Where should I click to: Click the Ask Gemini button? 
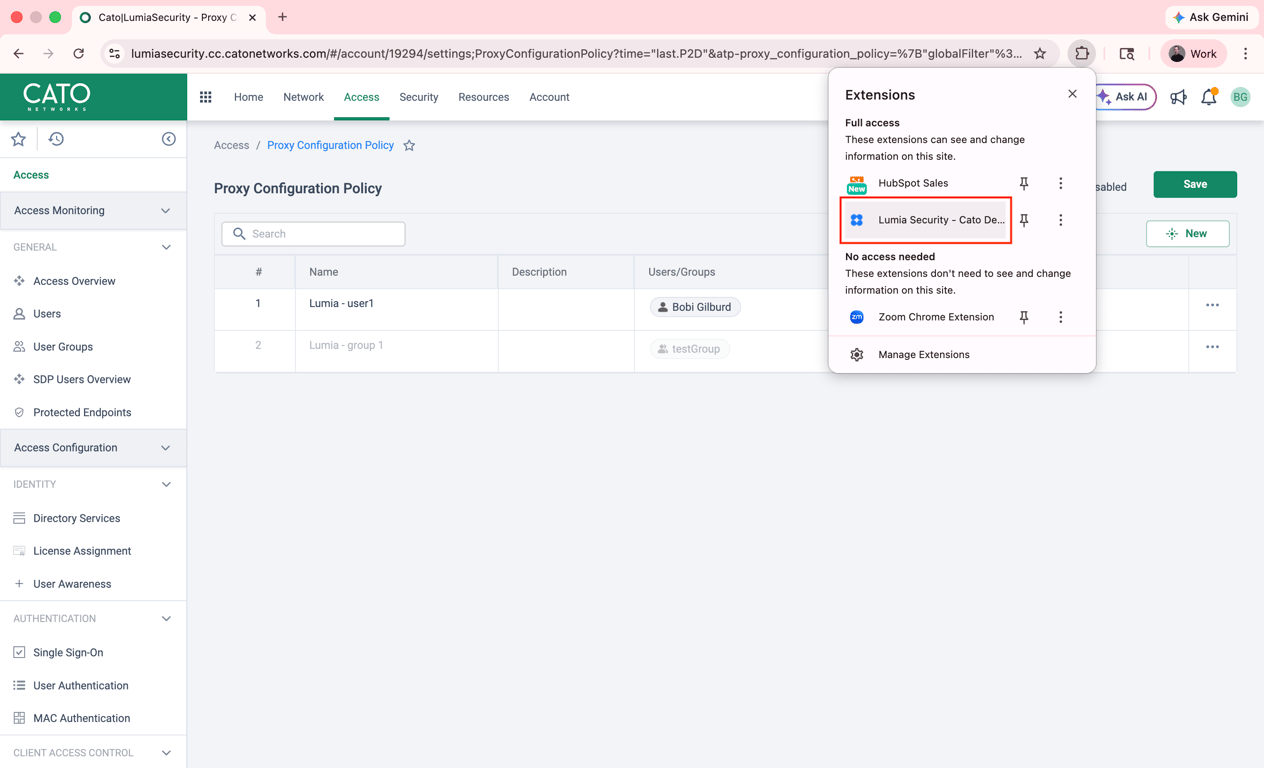(x=1211, y=17)
